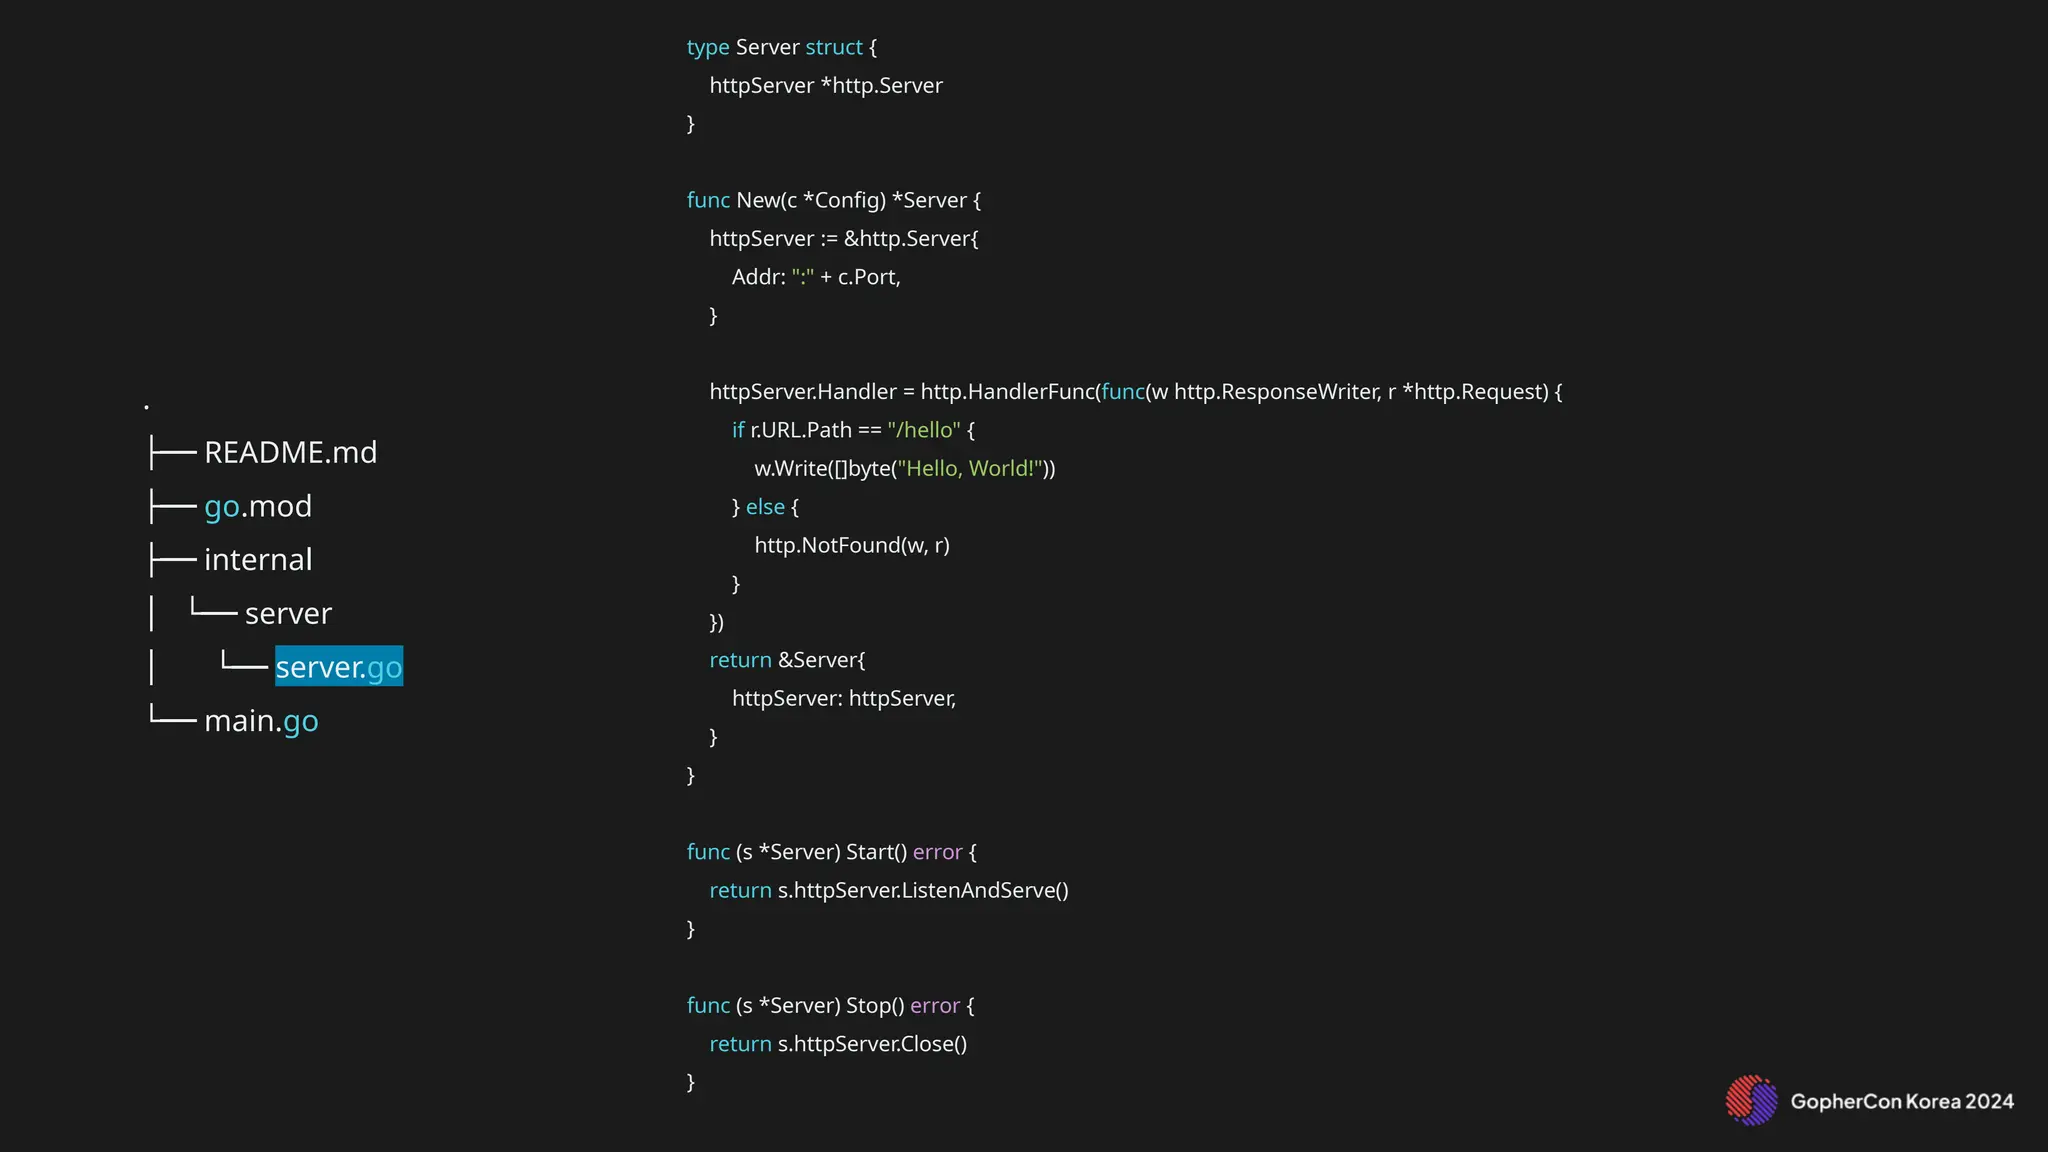This screenshot has height=1152, width=2048.
Task: Select the highlighted server.go file
Action: (339, 666)
